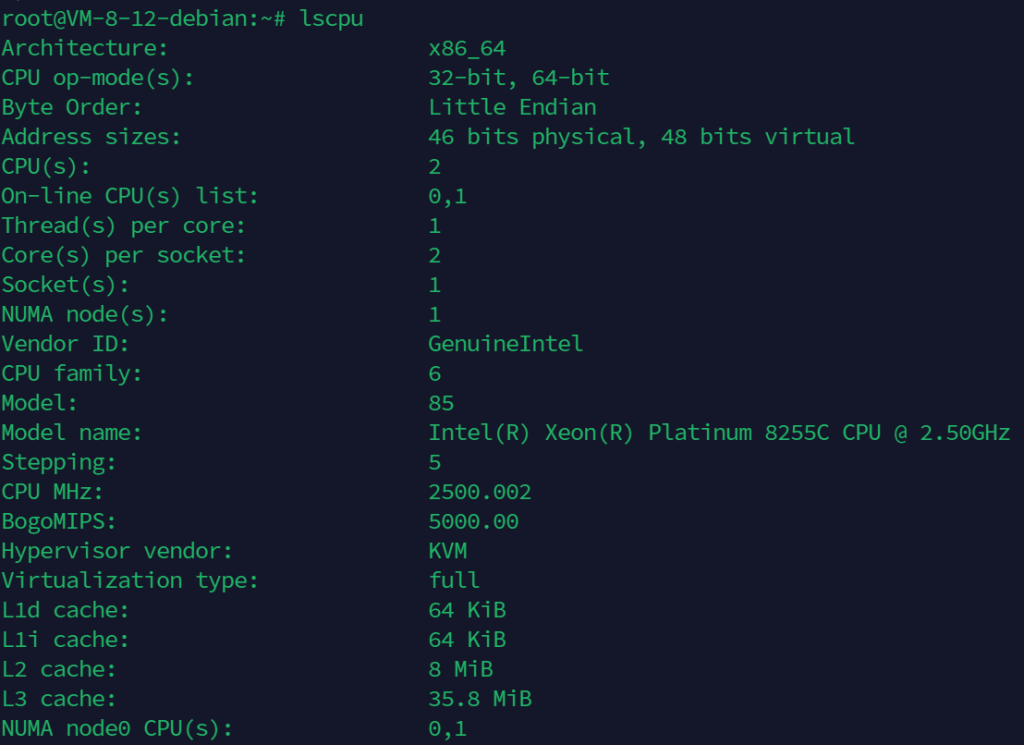This screenshot has height=745, width=1024.
Task: Click the 5000.00 BogoMIPS value
Action: coord(473,522)
